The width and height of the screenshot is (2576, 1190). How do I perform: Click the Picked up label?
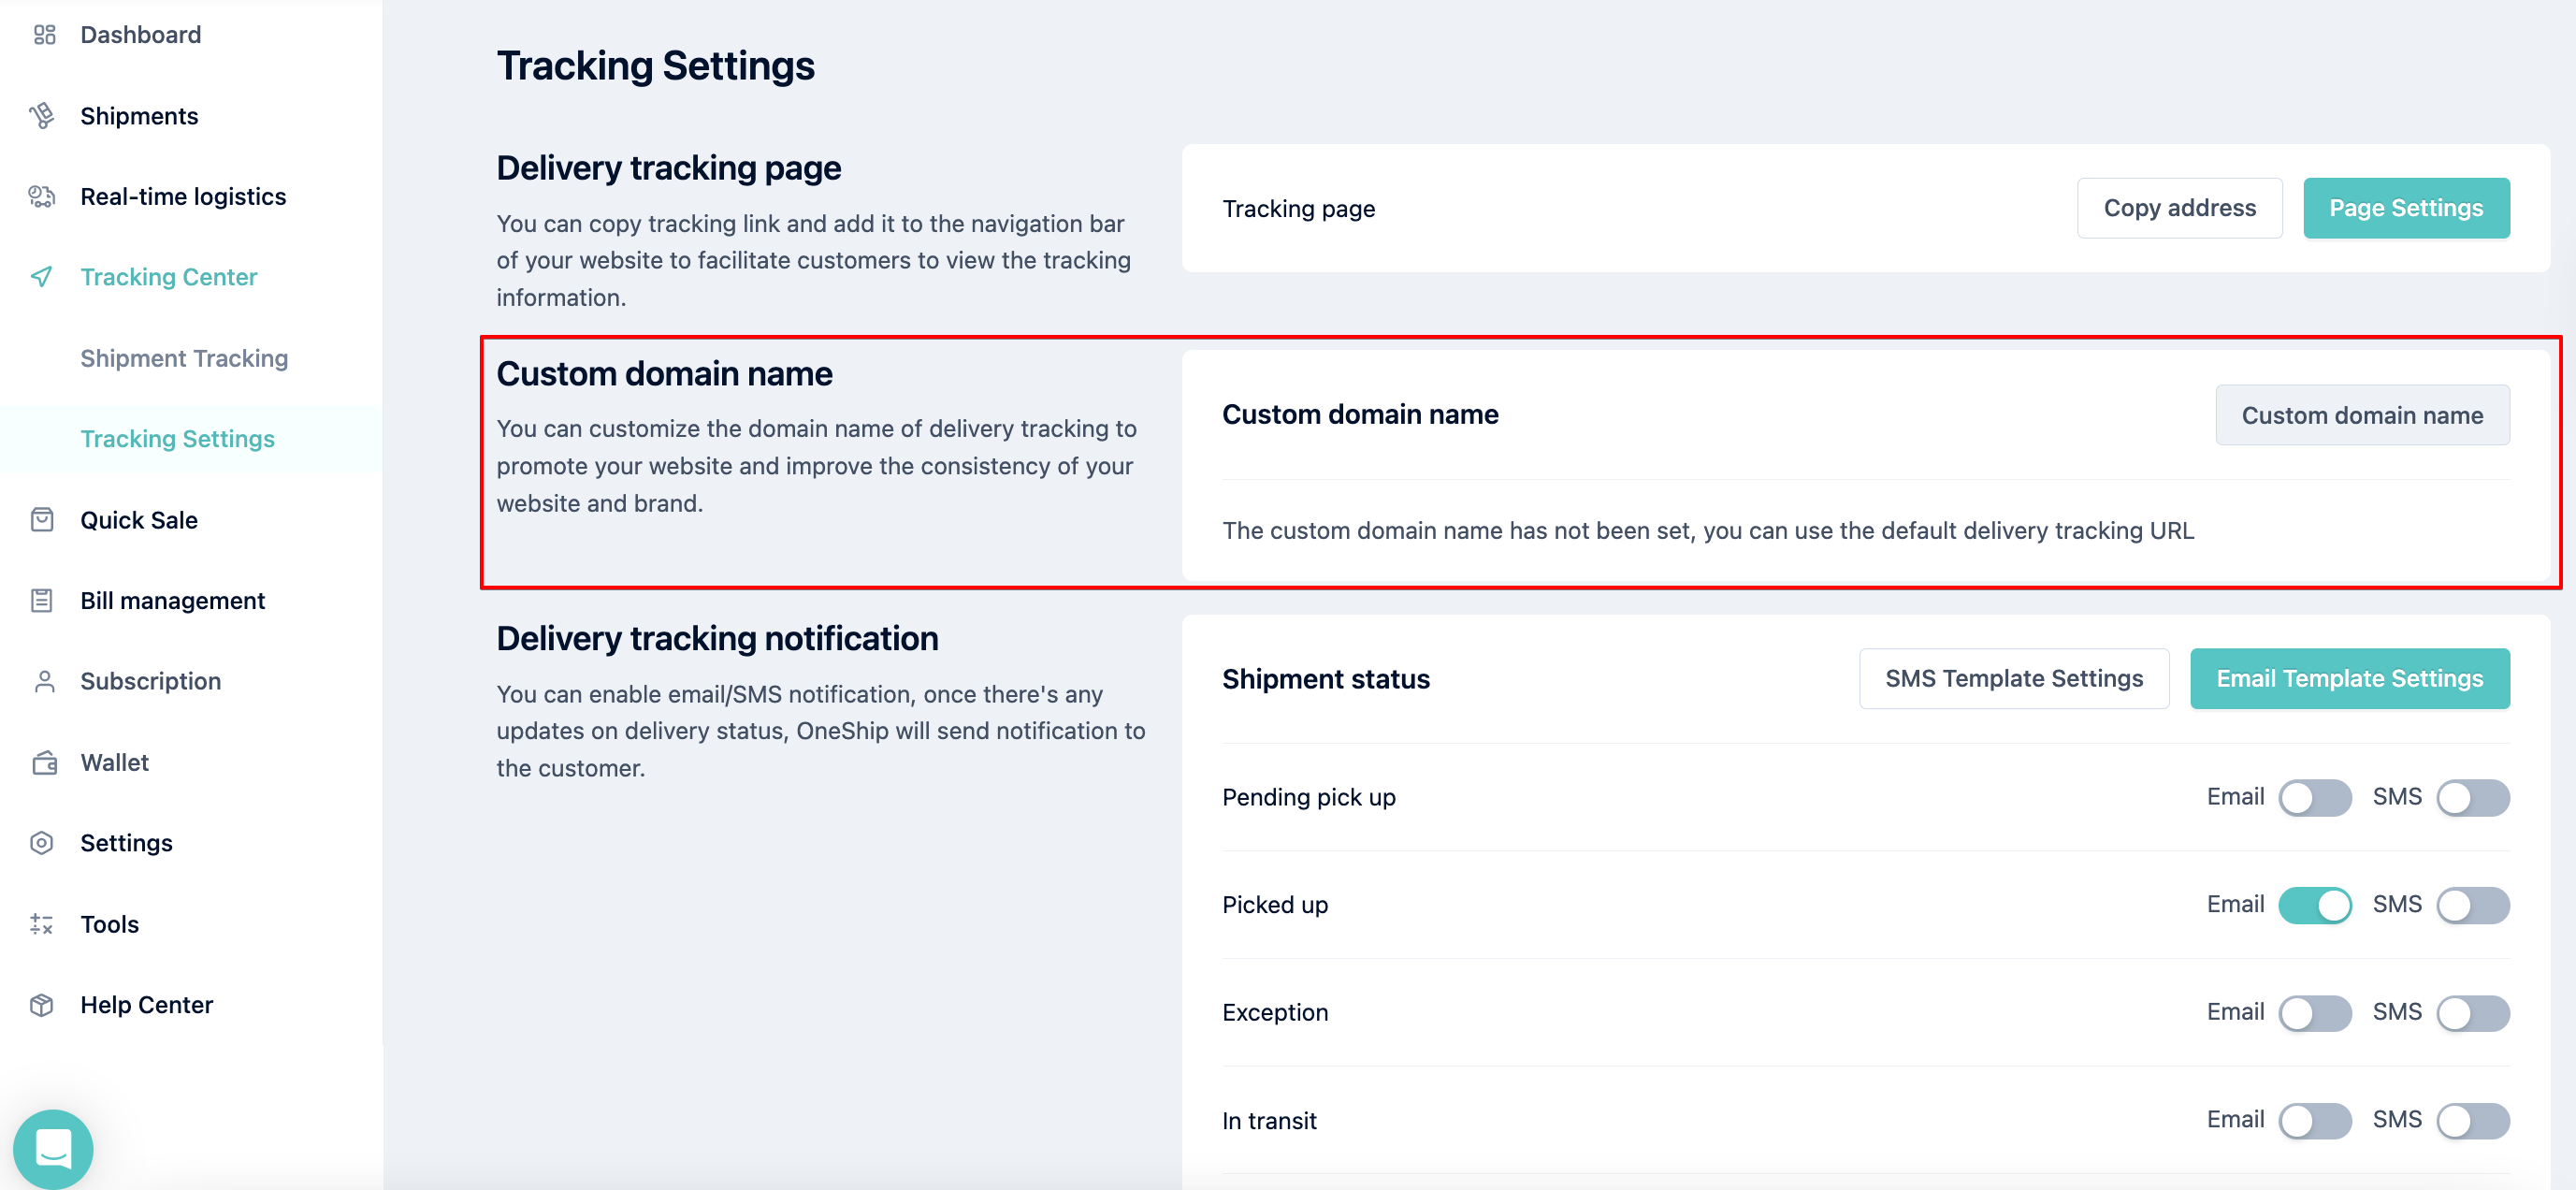point(1275,905)
